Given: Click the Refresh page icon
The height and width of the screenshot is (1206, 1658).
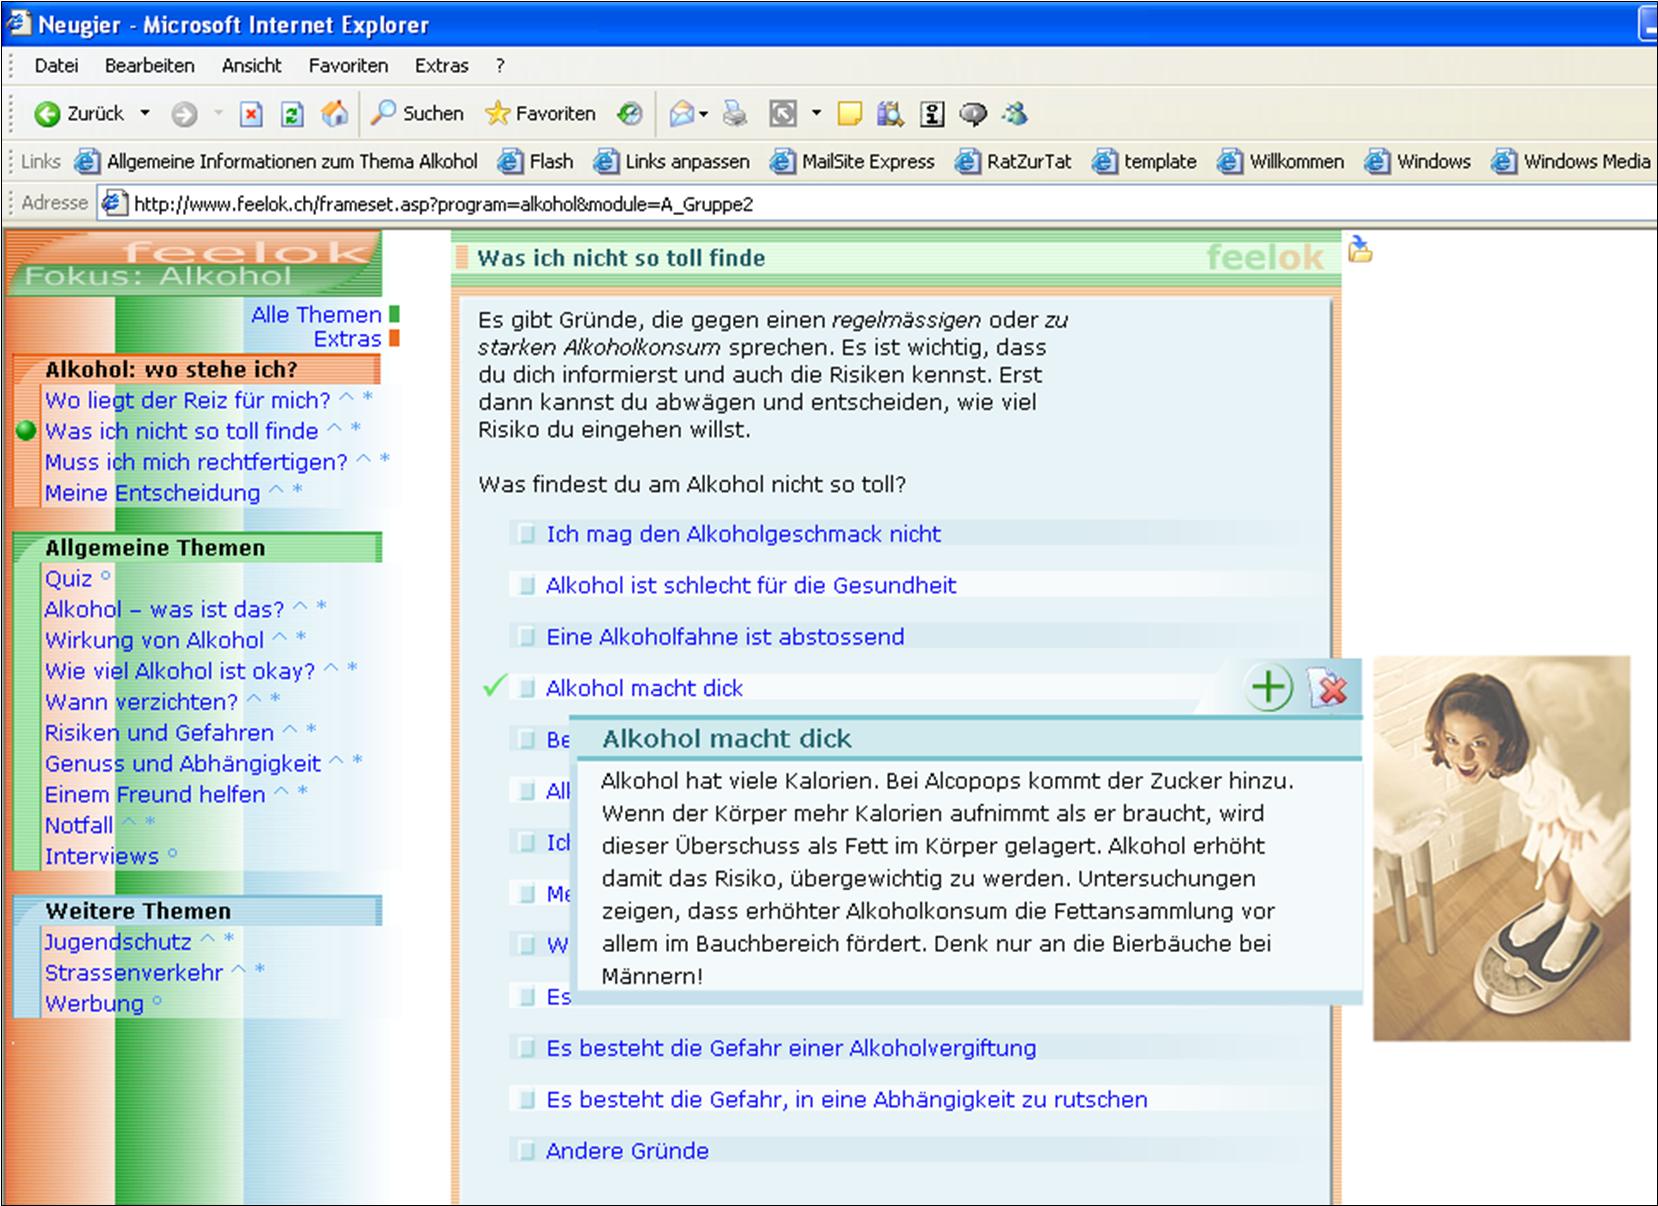Looking at the screenshot, I should click(x=292, y=114).
